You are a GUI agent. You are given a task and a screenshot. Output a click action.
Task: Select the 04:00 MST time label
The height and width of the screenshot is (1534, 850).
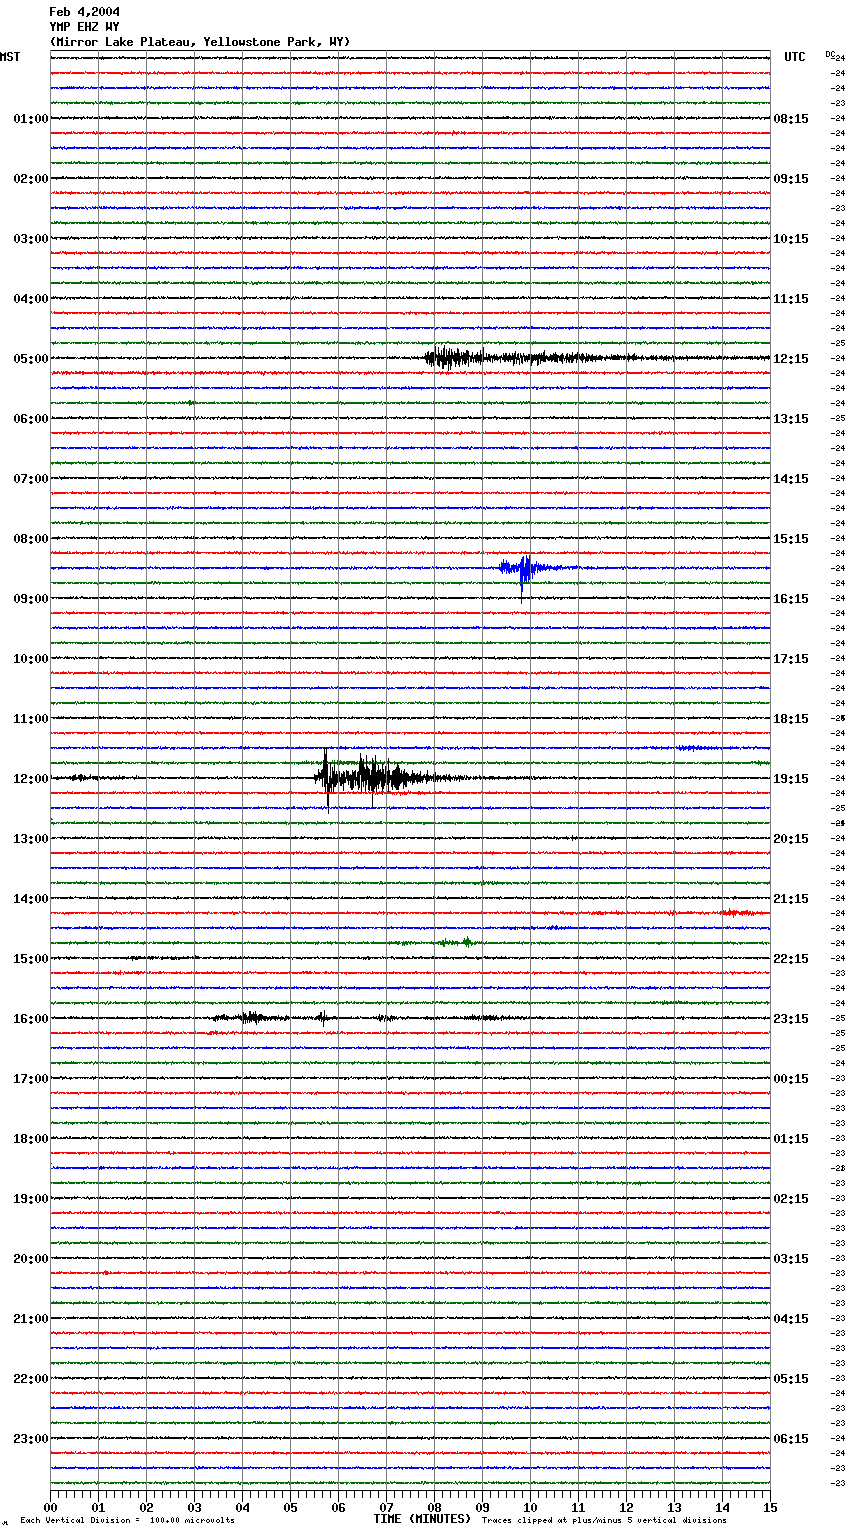(x=31, y=299)
